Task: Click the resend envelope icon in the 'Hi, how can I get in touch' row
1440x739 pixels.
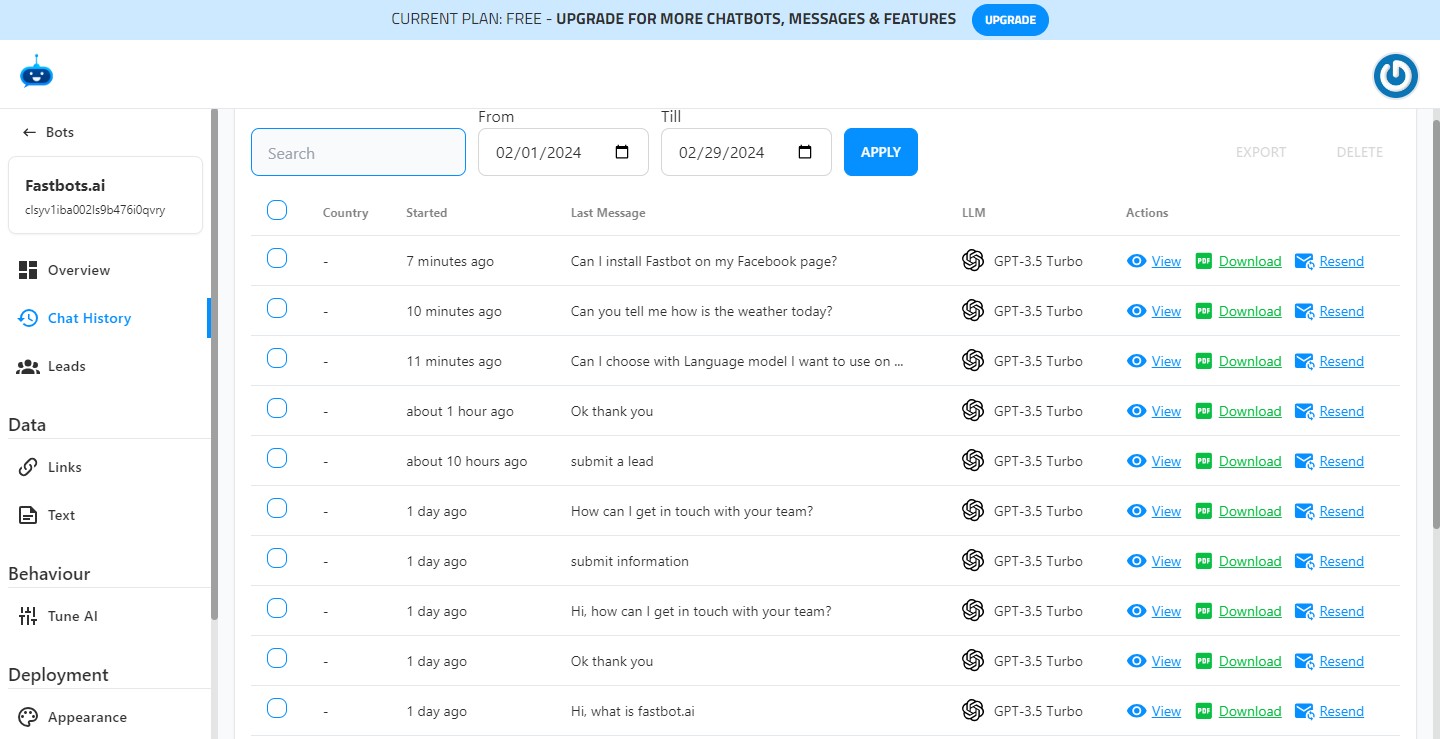Action: 1304,611
